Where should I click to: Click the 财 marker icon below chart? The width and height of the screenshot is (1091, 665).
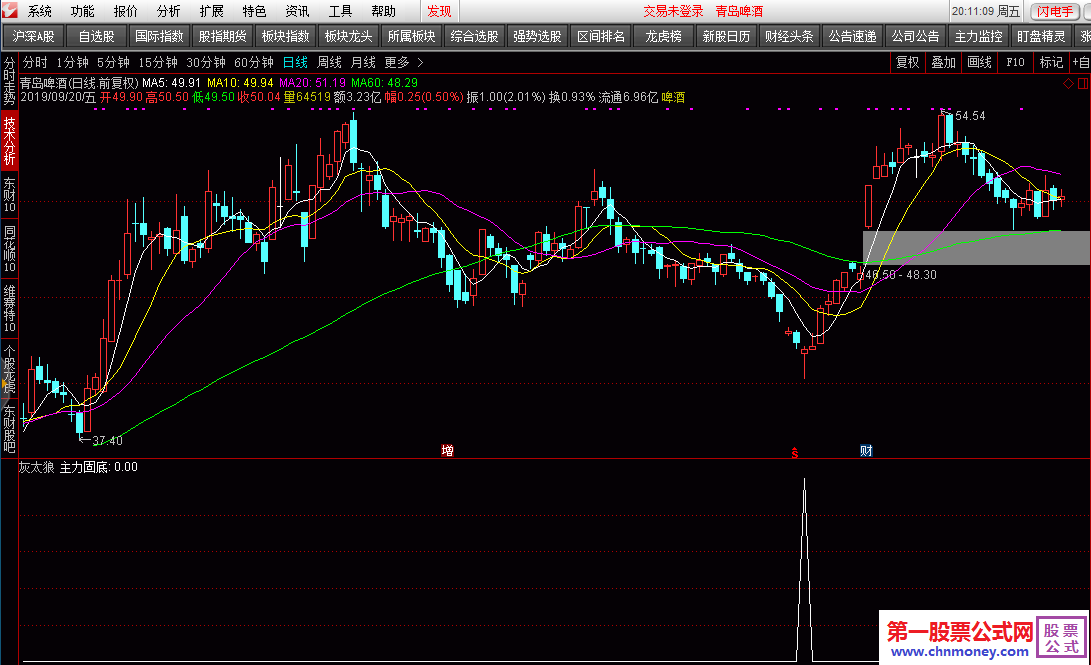click(x=866, y=451)
